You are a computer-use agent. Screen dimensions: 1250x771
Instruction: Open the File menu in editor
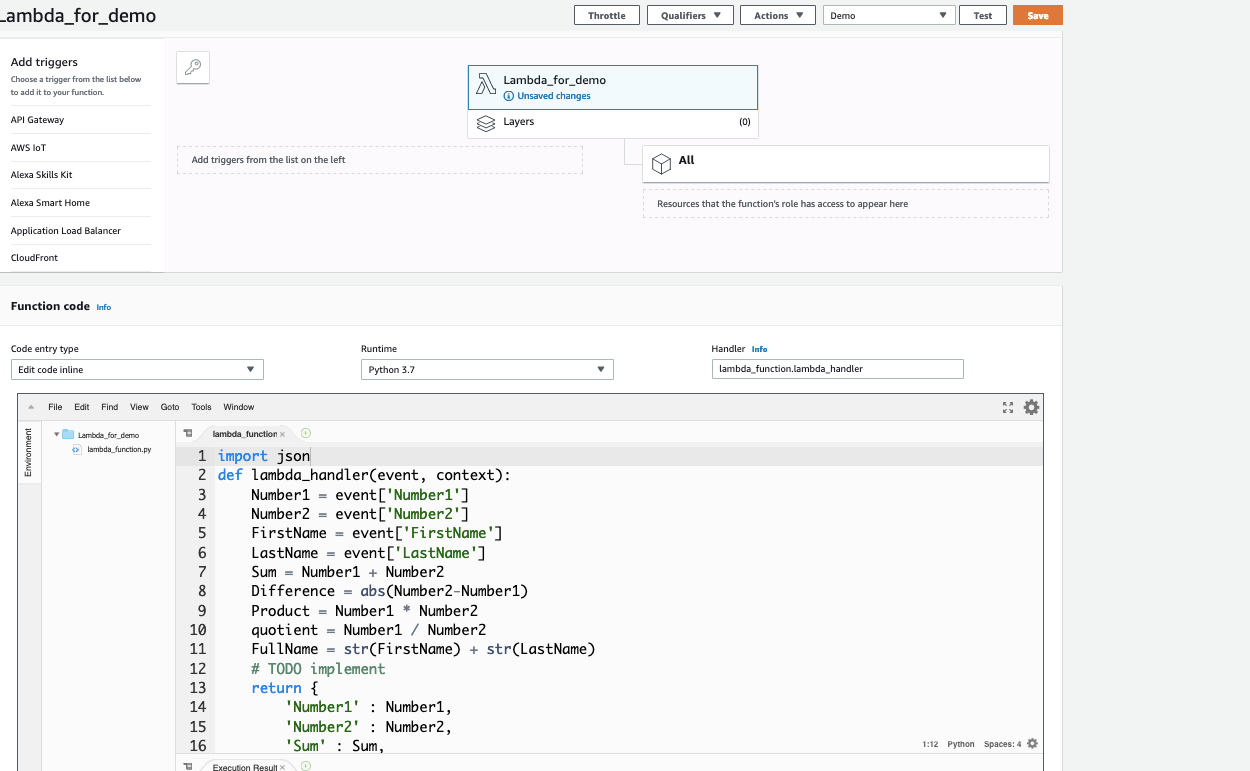click(55, 407)
